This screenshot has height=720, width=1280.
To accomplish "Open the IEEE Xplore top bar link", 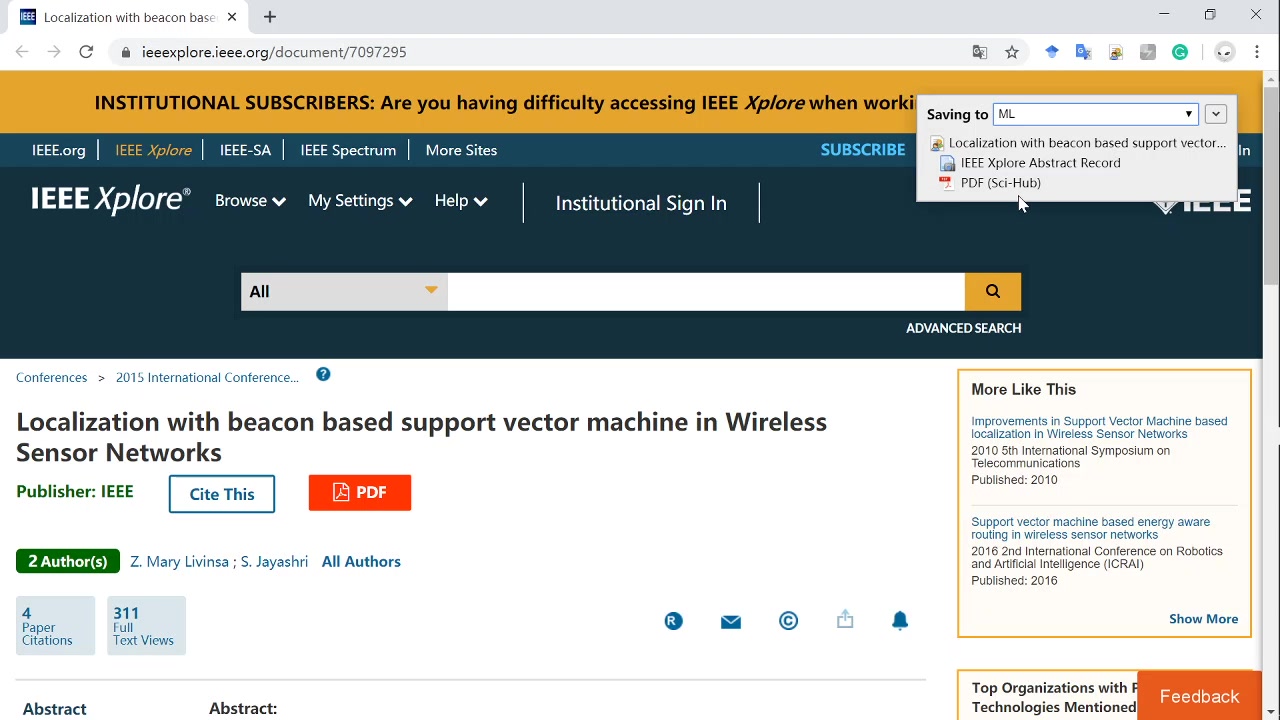I will (x=153, y=150).
